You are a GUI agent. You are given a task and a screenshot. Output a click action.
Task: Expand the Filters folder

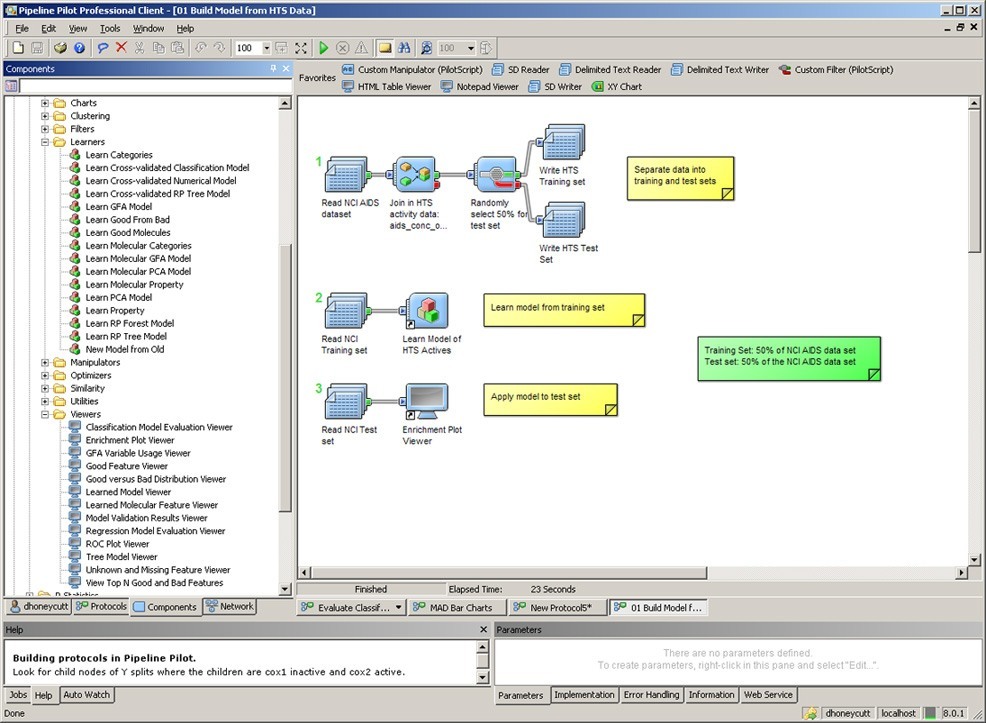tap(45, 129)
